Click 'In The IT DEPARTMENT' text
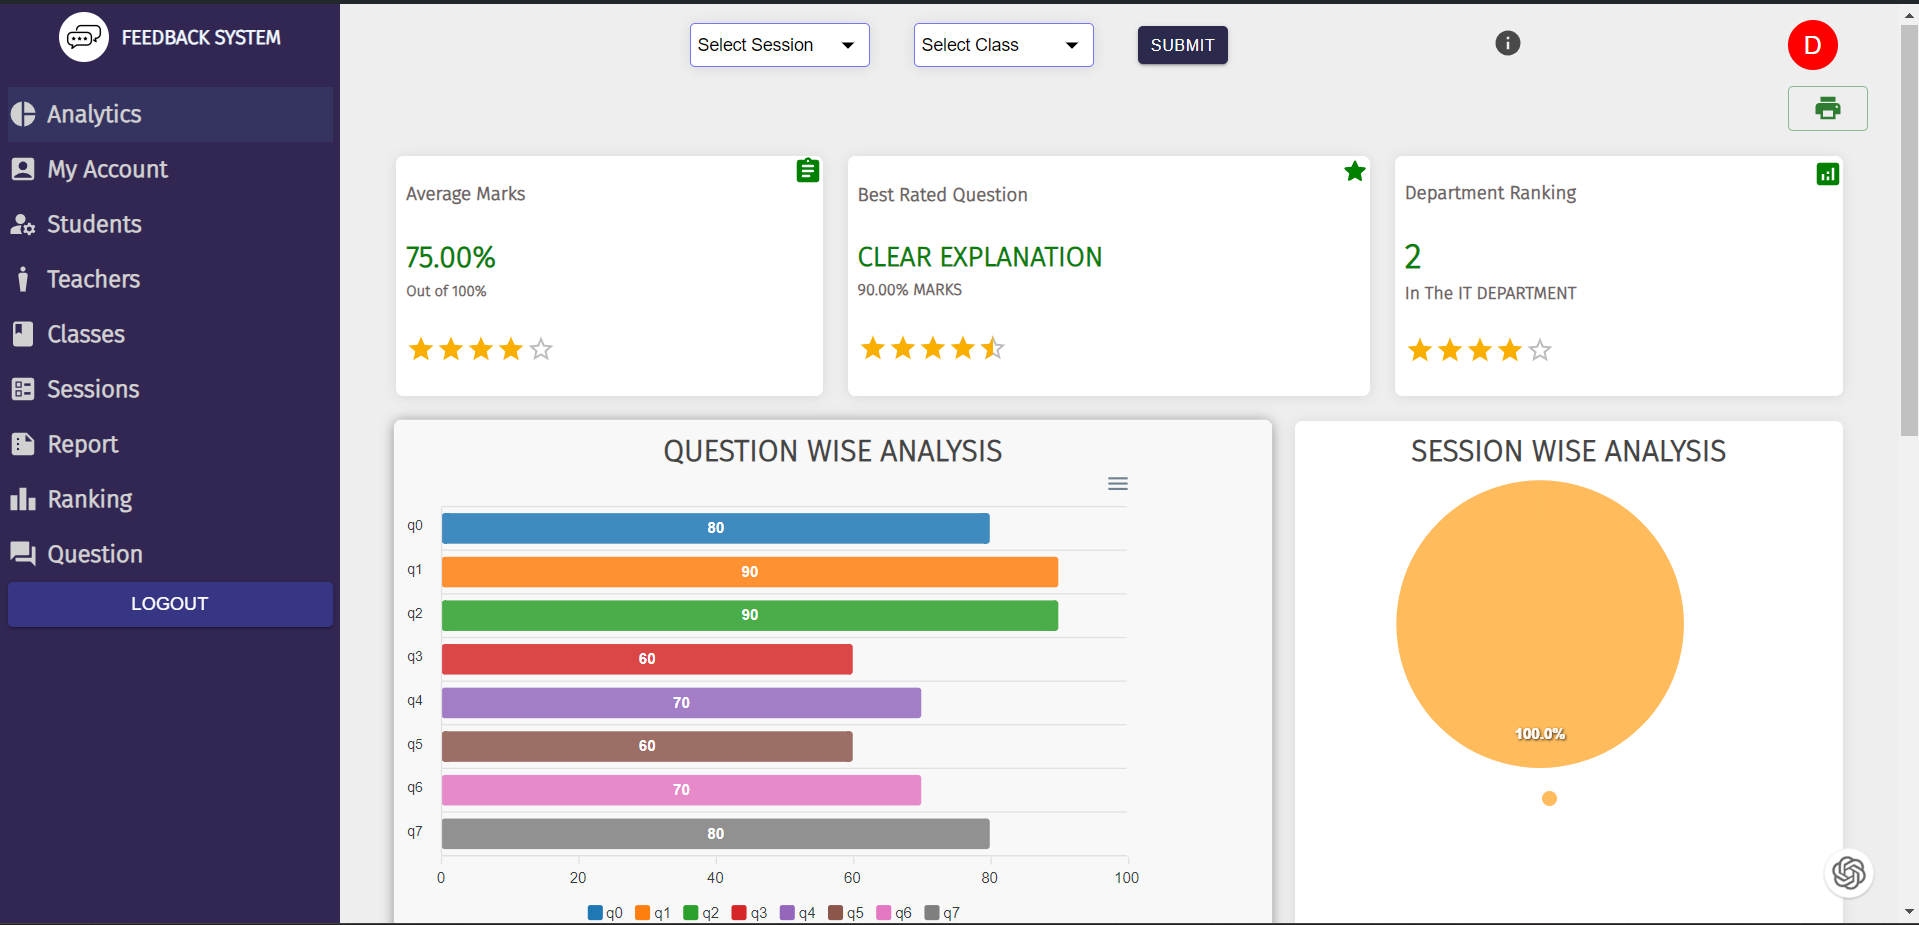The image size is (1919, 925). click(1490, 293)
